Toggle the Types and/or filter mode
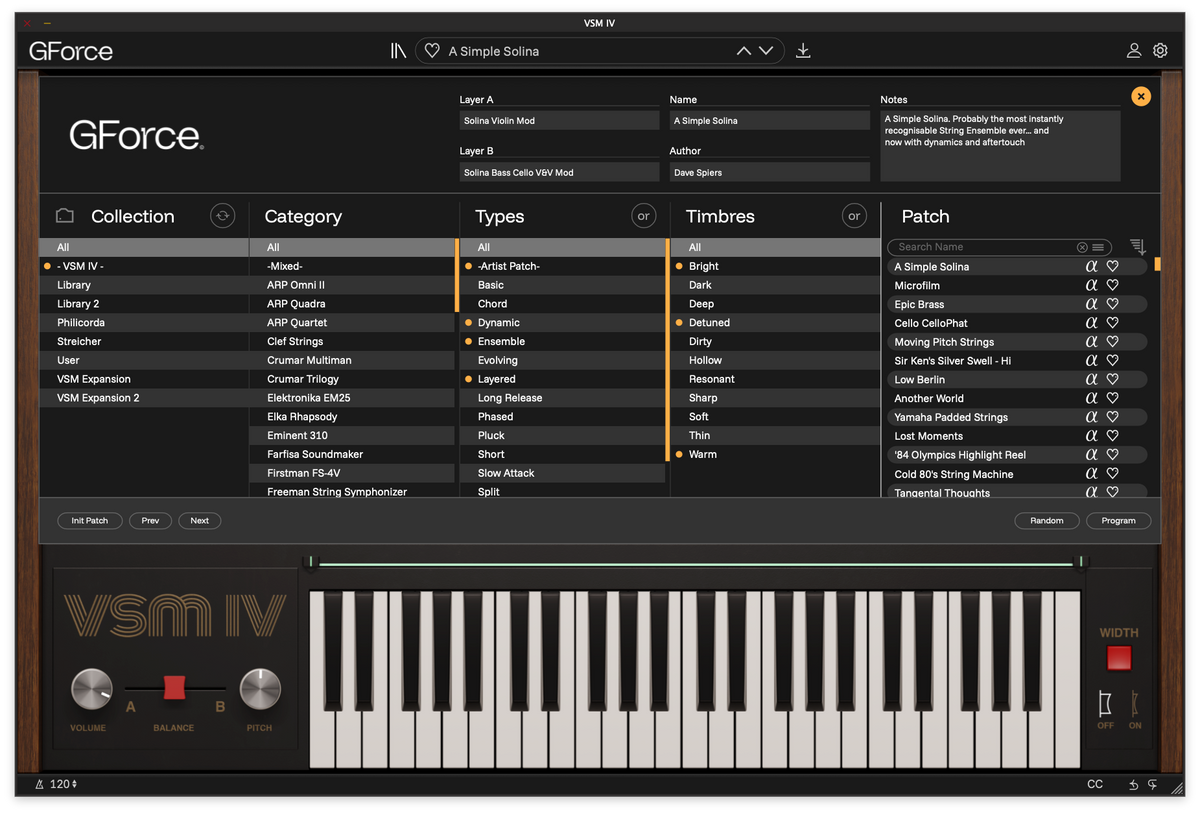The image size is (1200, 814). coord(643,215)
